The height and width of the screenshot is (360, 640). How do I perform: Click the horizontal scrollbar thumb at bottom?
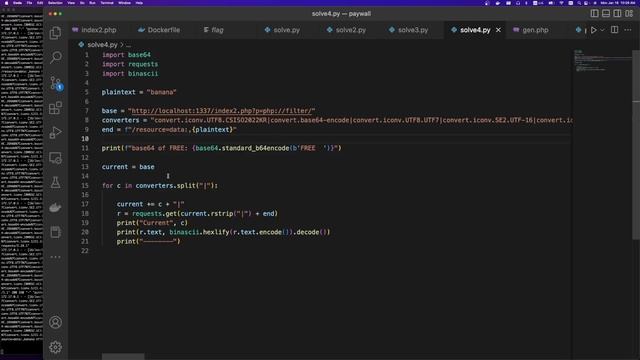tap(123, 357)
